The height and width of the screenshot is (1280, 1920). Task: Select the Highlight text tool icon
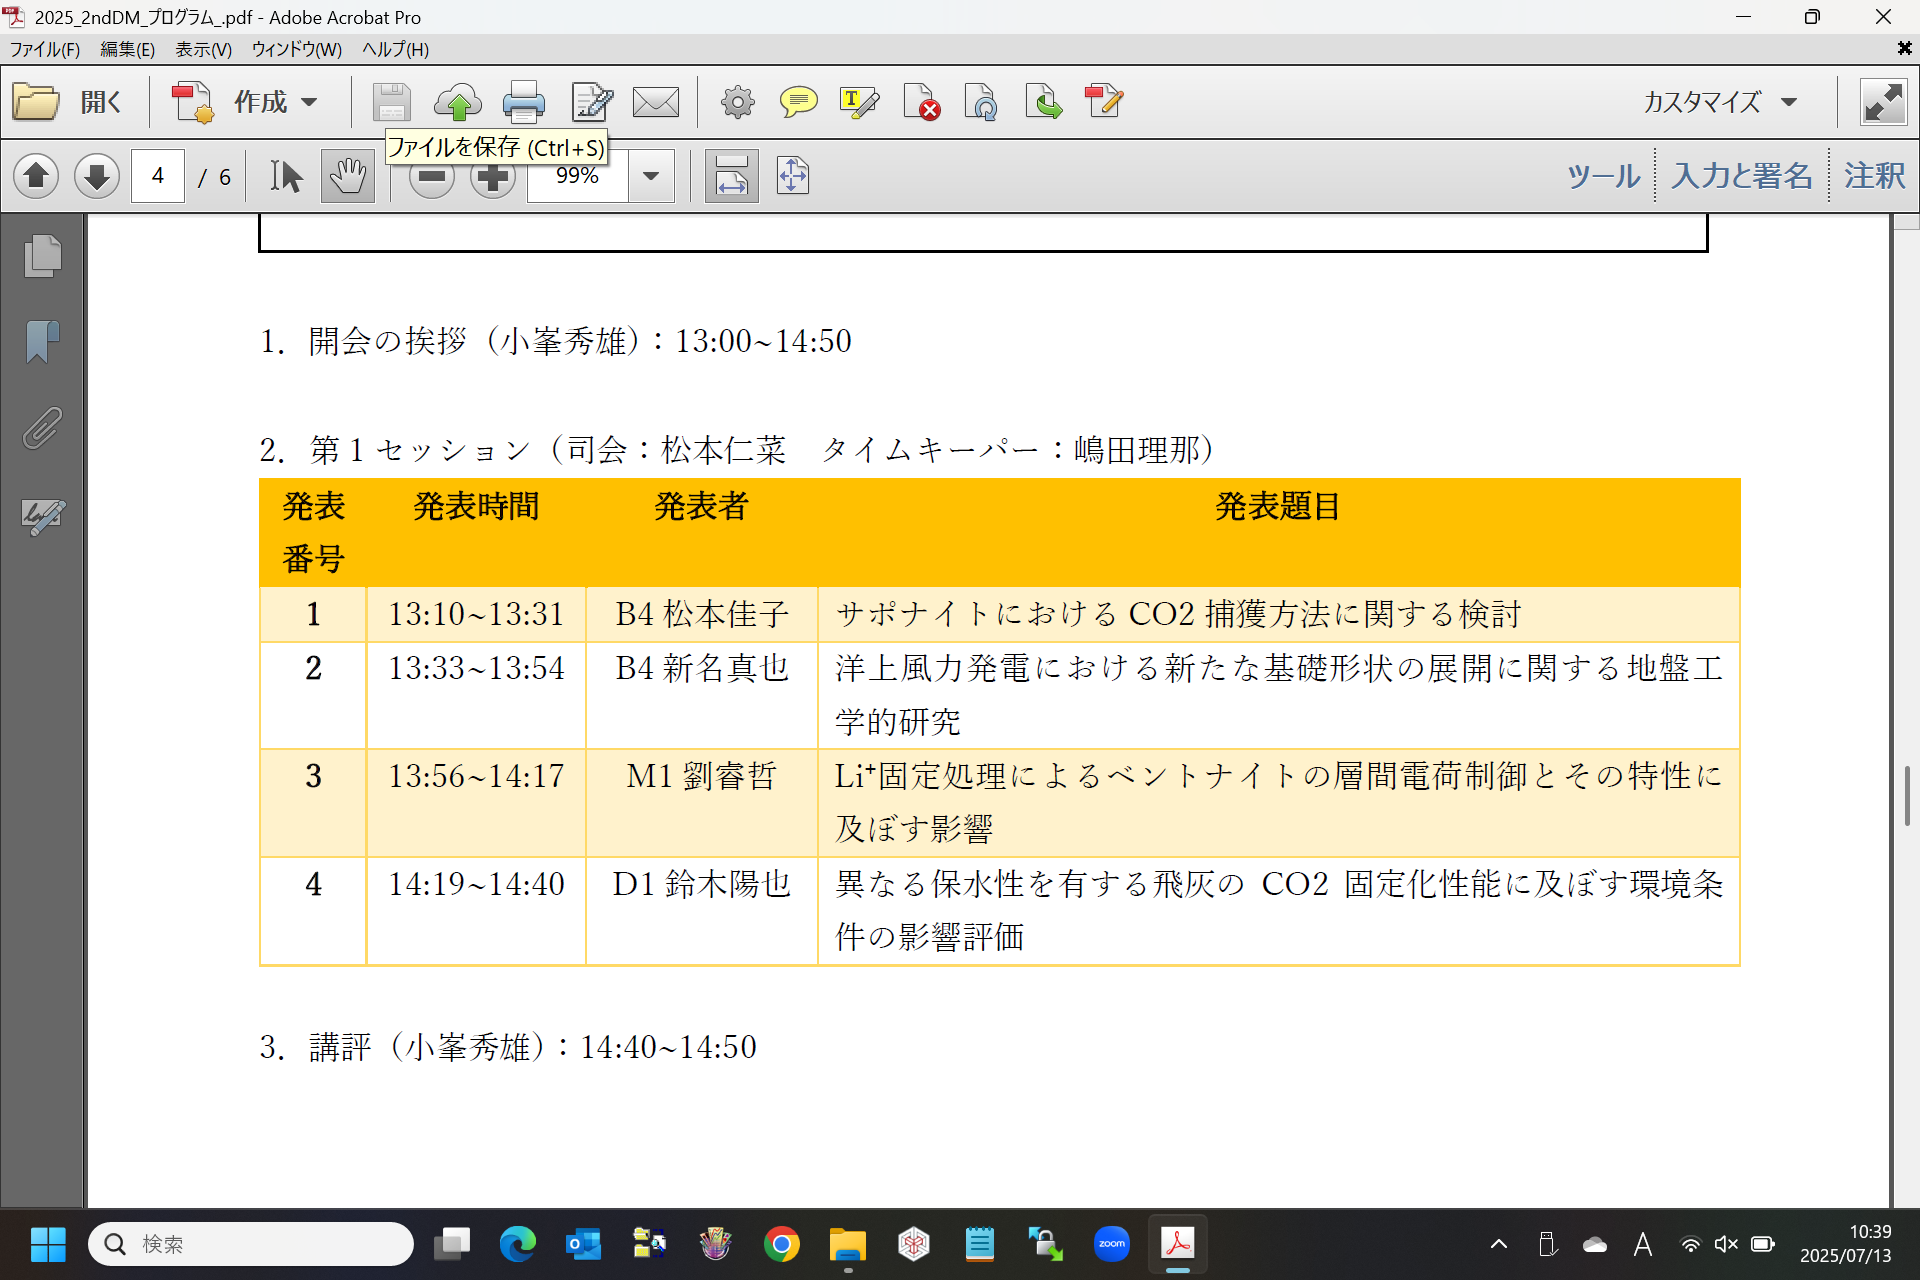[859, 102]
